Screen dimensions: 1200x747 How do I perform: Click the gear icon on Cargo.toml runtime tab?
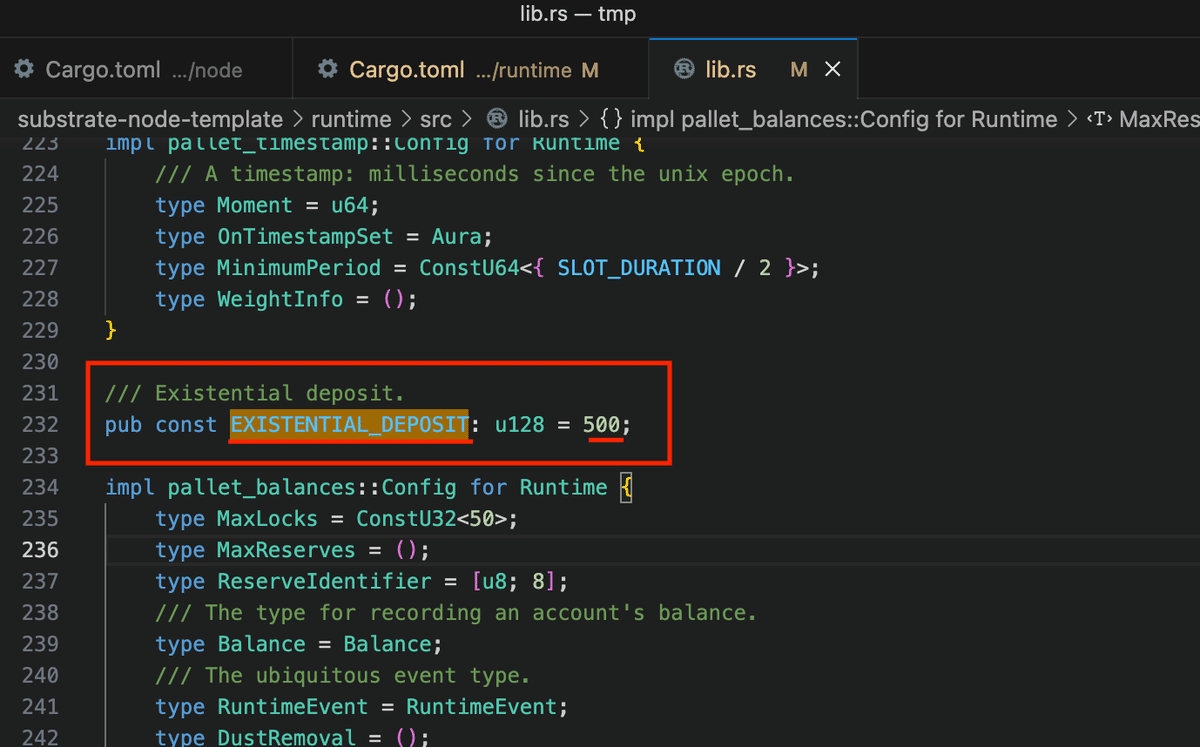coord(327,69)
